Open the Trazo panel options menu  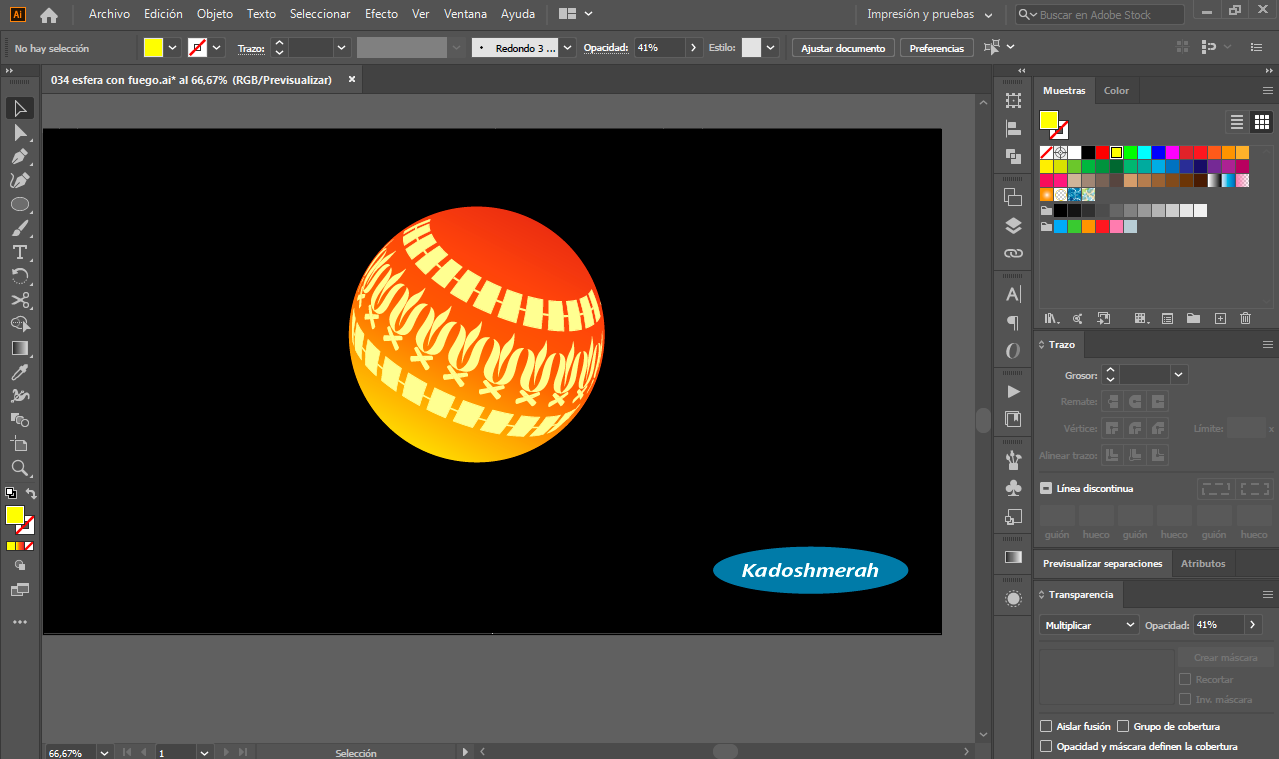tap(1267, 344)
